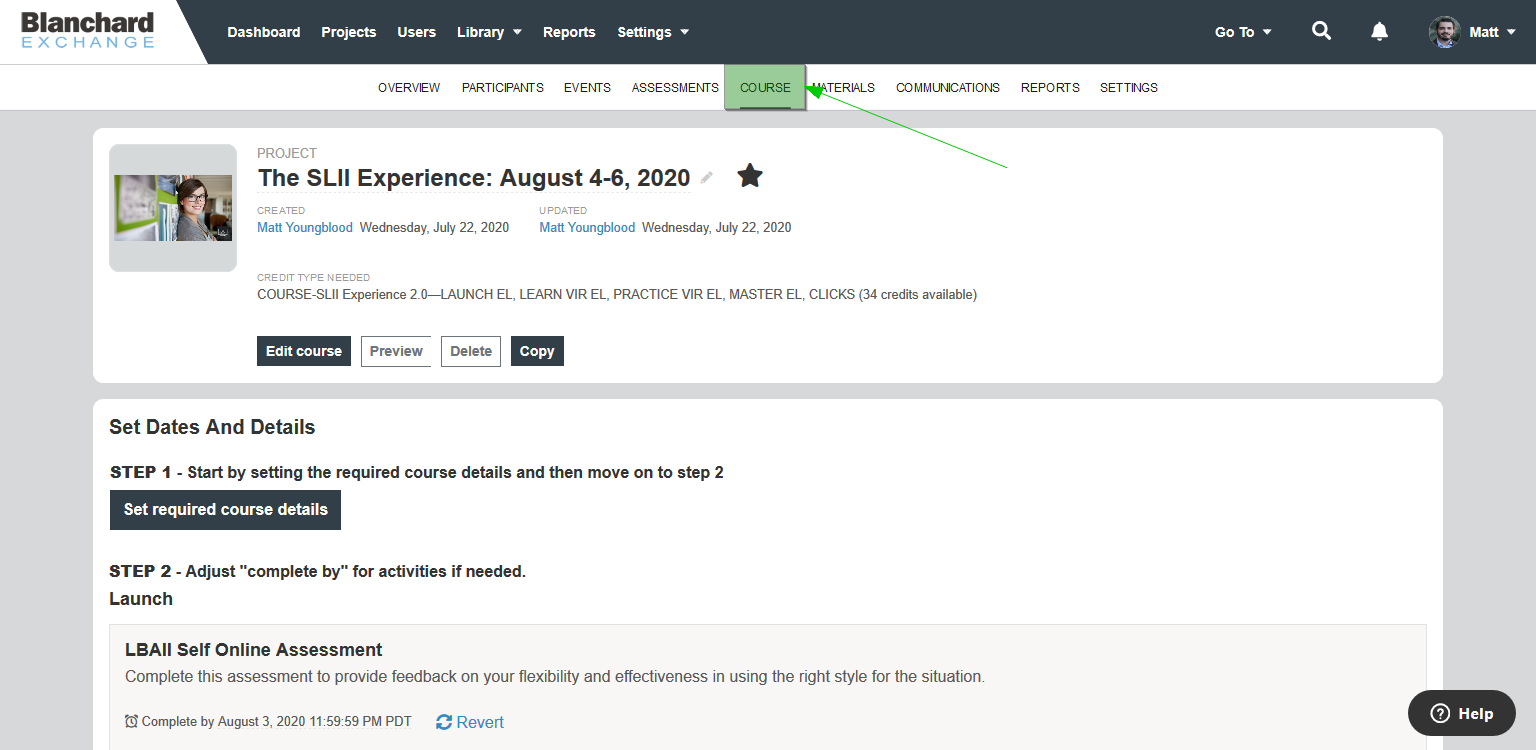
Task: Expand the Library dropdown menu
Action: coord(489,32)
